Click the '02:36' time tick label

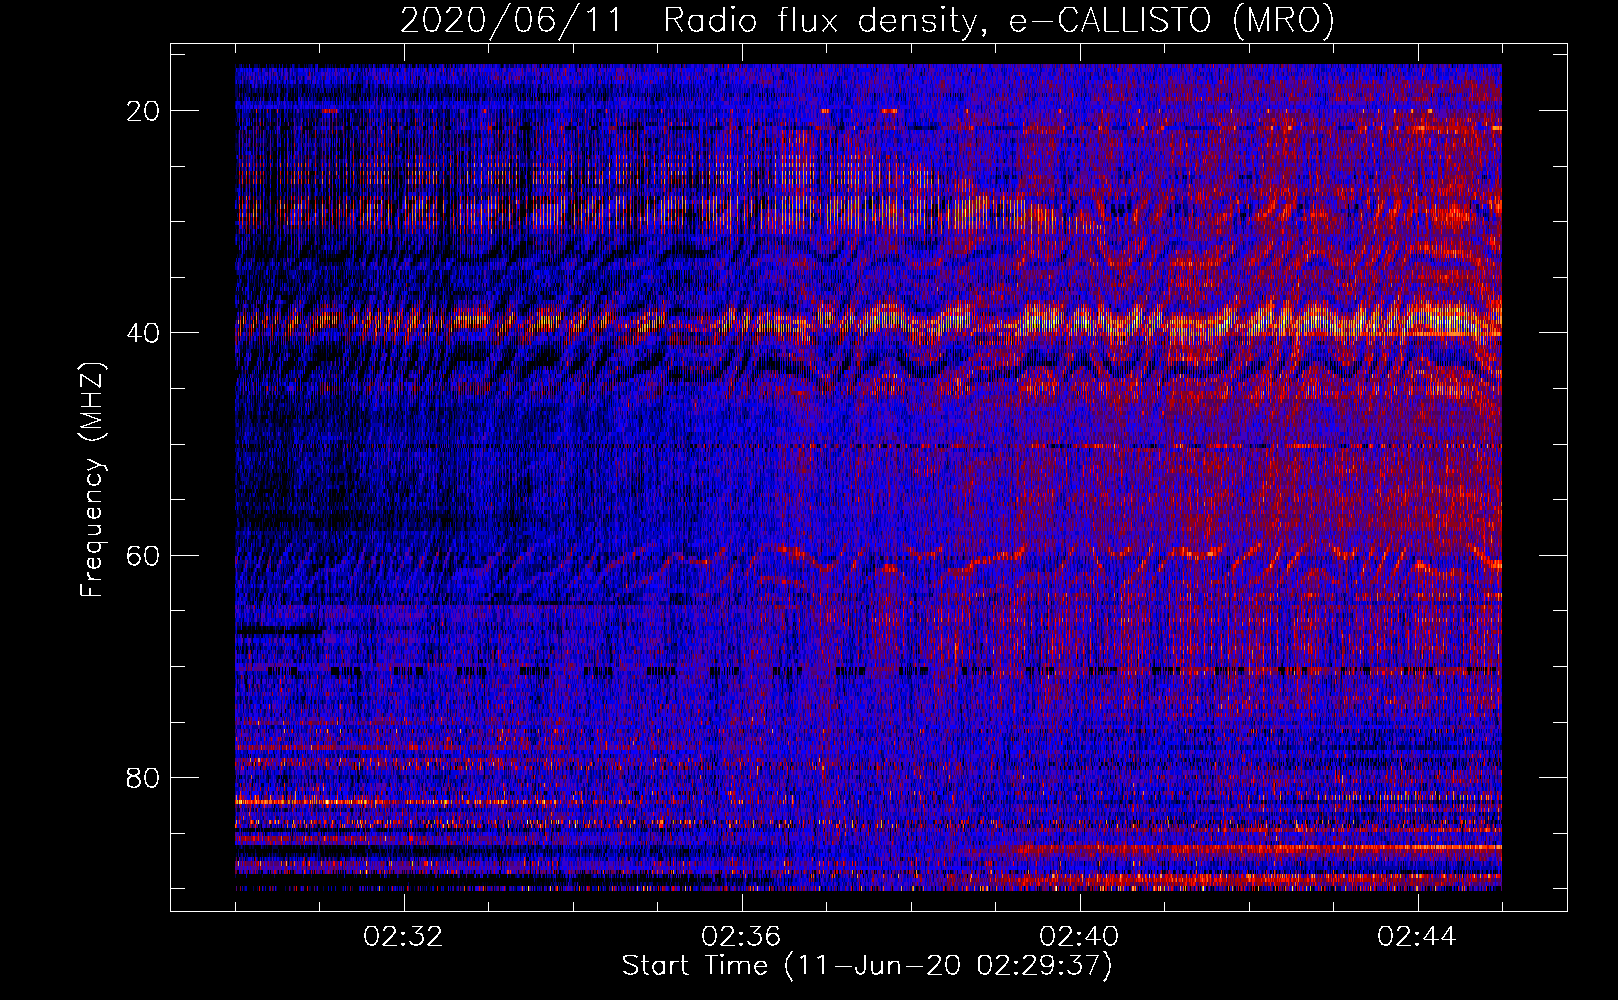[742, 937]
